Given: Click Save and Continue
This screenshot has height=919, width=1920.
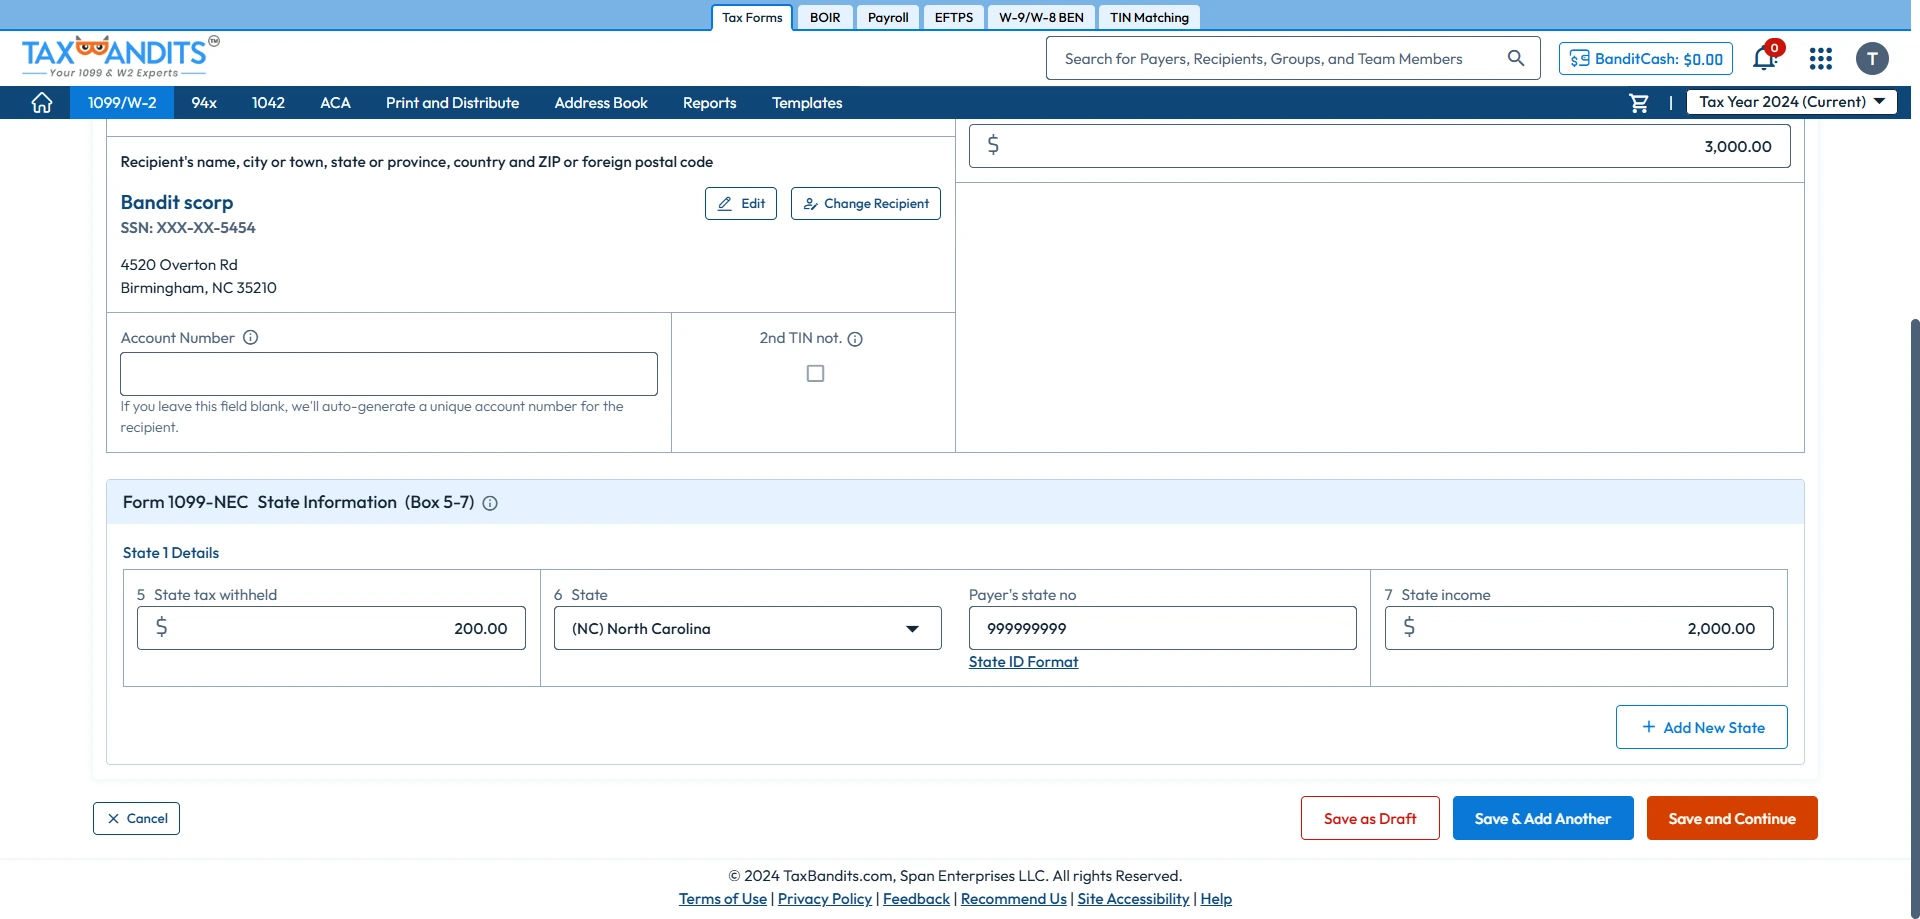Looking at the screenshot, I should (x=1732, y=818).
